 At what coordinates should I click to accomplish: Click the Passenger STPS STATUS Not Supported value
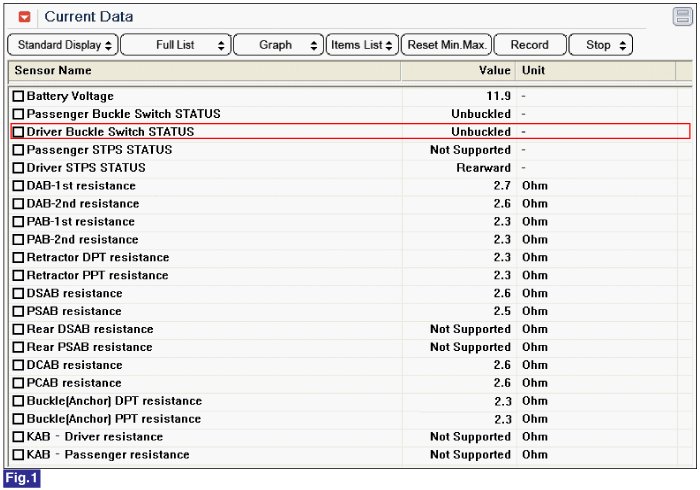(x=470, y=150)
